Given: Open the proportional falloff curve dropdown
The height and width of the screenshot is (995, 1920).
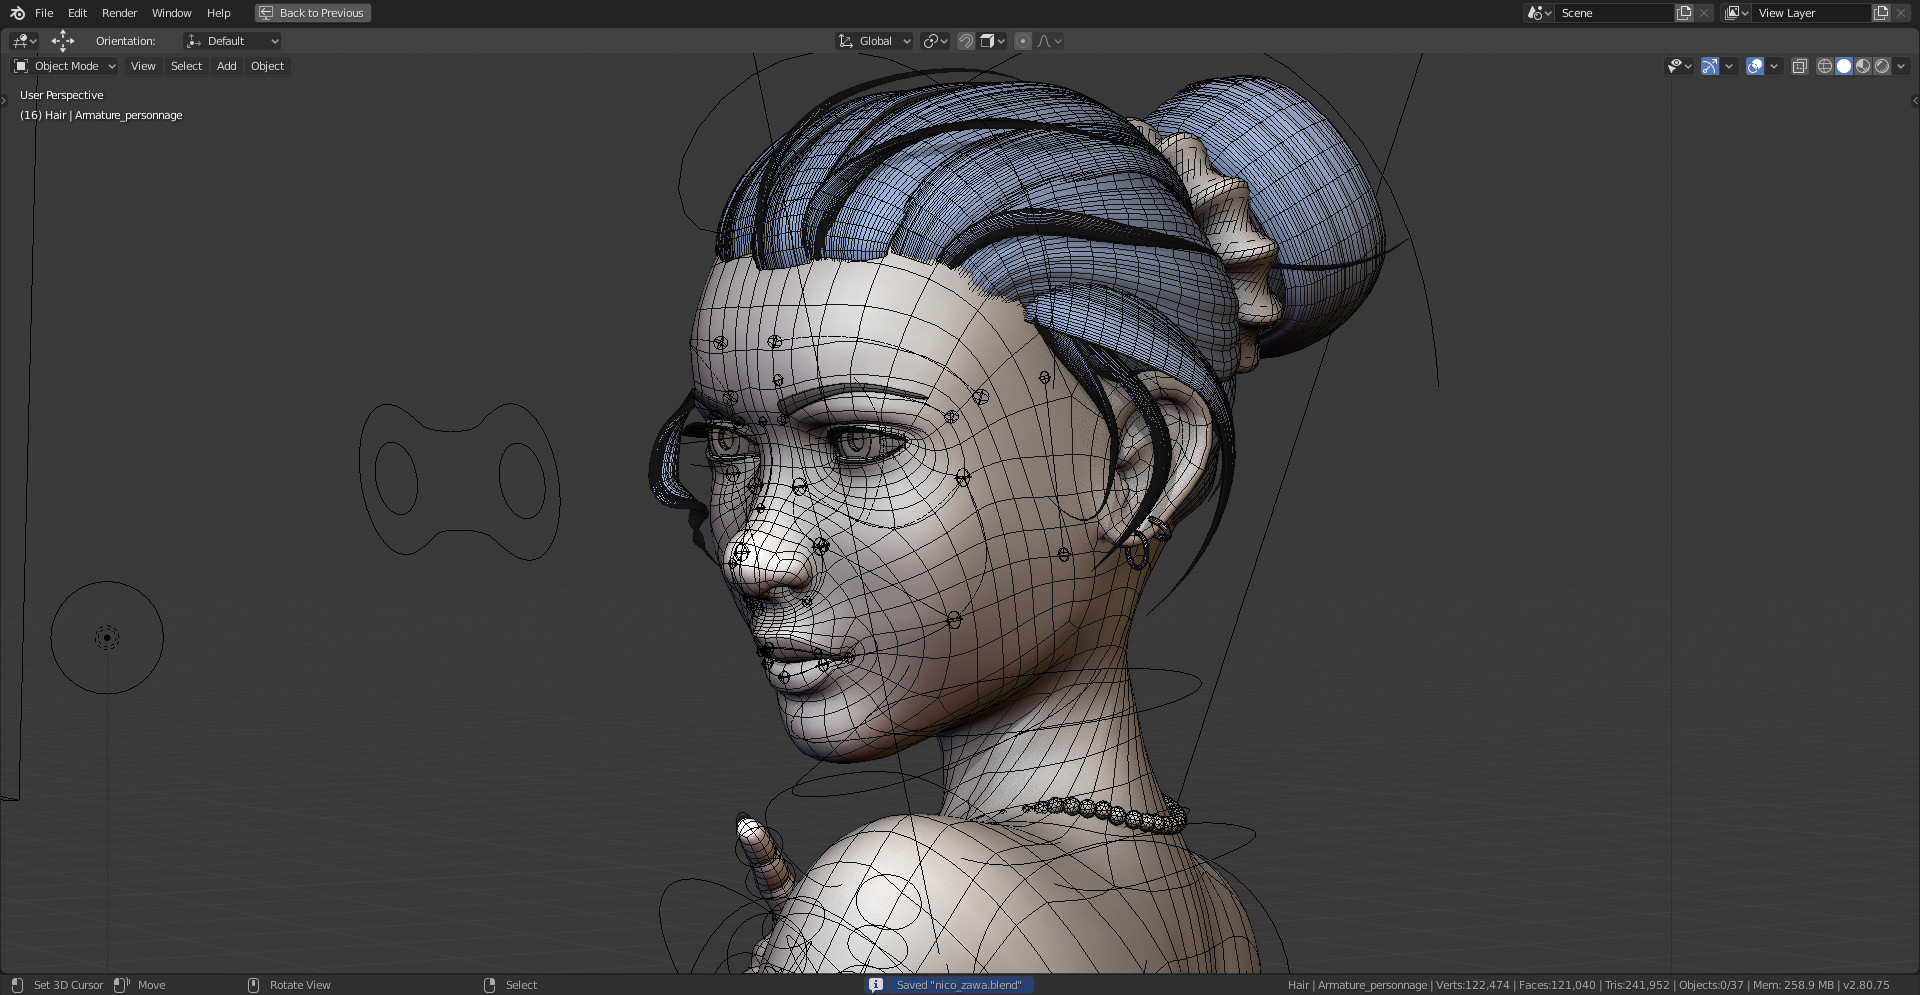Looking at the screenshot, I should 1050,41.
